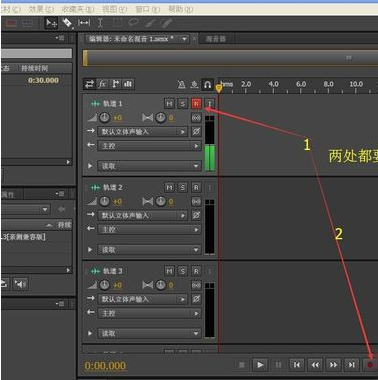Open the 效果 menu
378x380 pixels.
[x=41, y=9]
